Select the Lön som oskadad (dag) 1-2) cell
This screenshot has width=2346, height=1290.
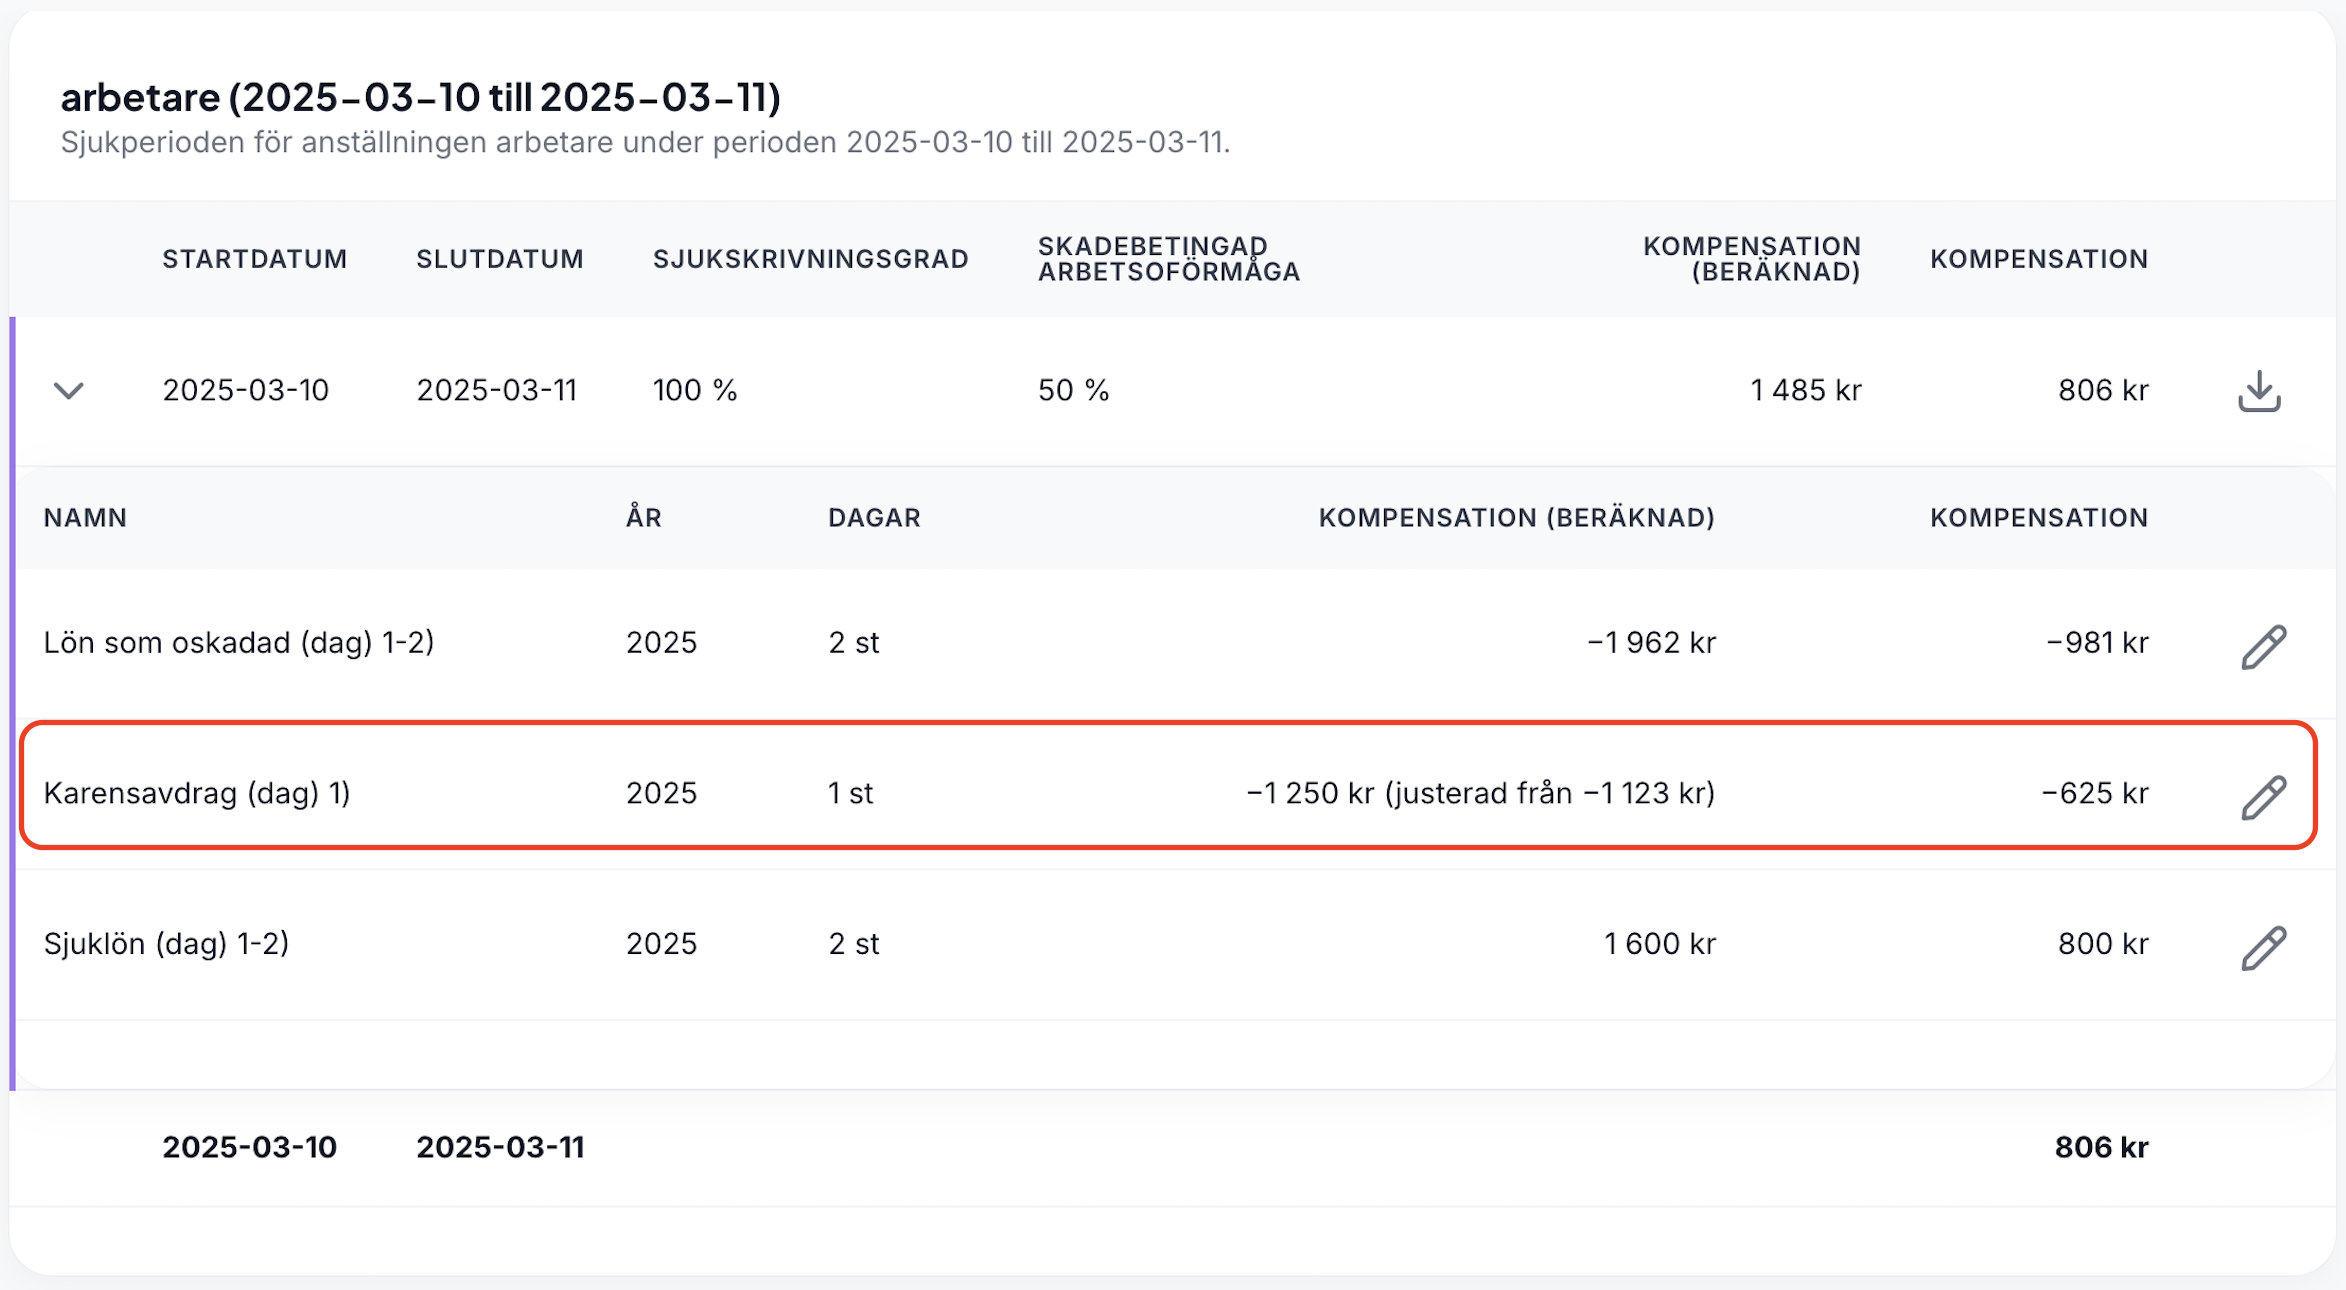pyautogui.click(x=239, y=642)
